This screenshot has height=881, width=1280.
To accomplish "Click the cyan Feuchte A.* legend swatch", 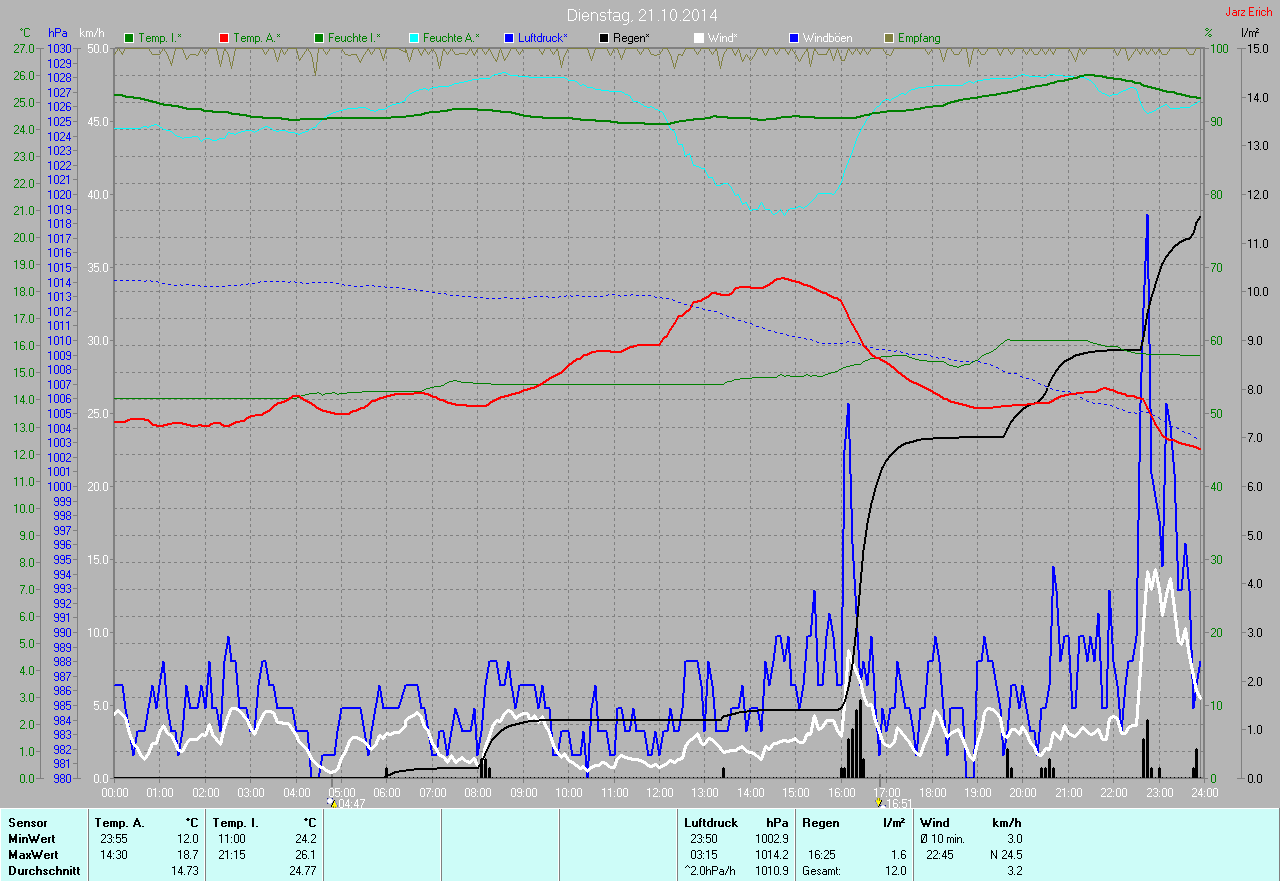I will click(415, 38).
